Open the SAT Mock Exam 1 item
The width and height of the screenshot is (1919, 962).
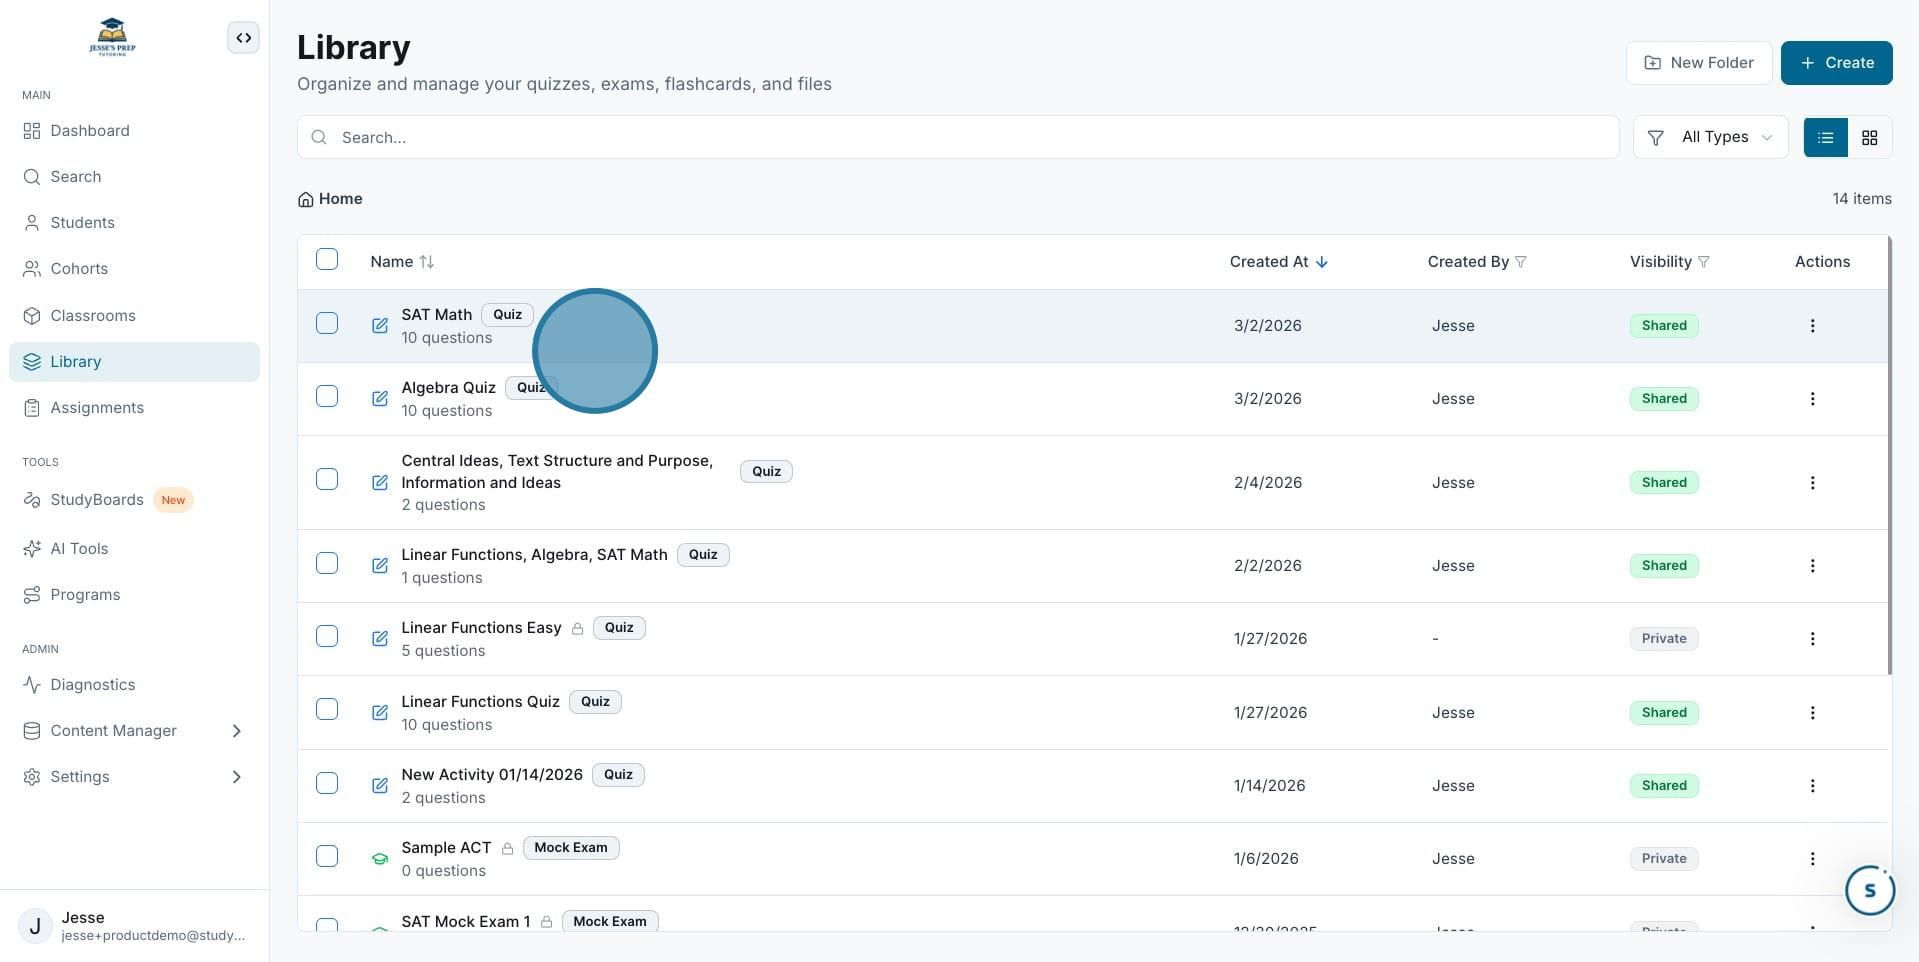[x=466, y=922]
